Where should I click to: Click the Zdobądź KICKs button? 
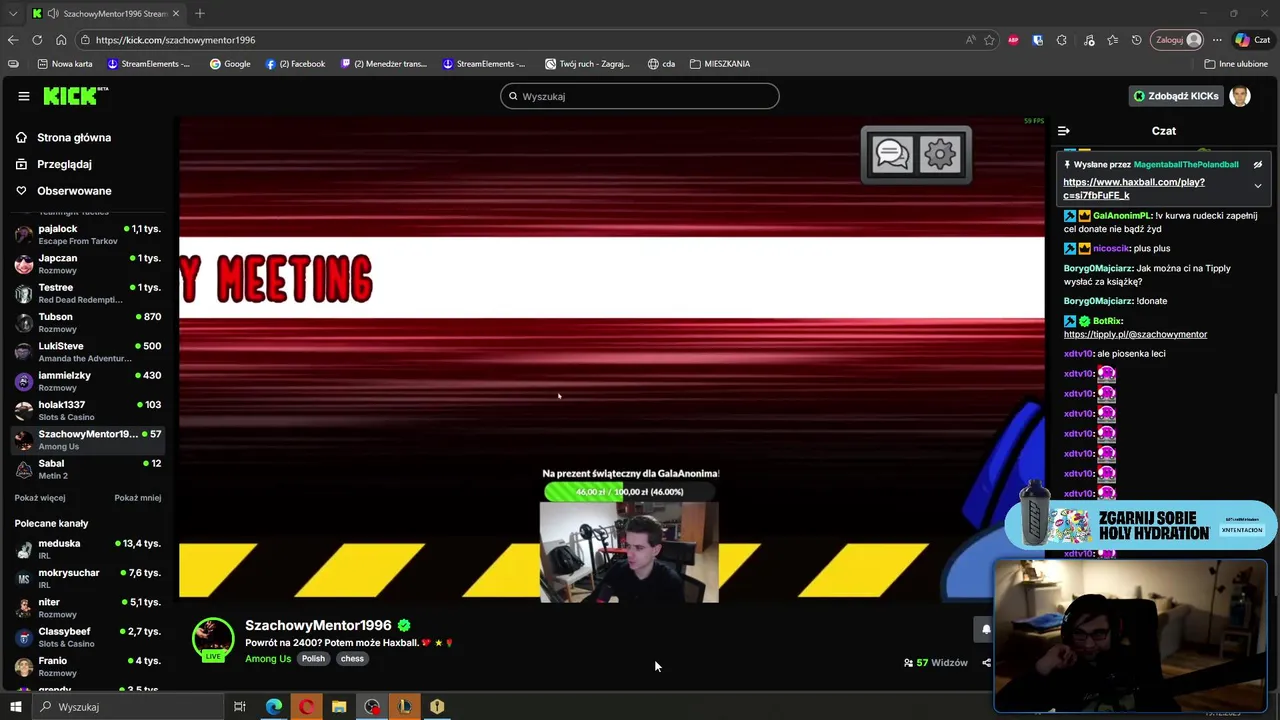click(x=1176, y=96)
